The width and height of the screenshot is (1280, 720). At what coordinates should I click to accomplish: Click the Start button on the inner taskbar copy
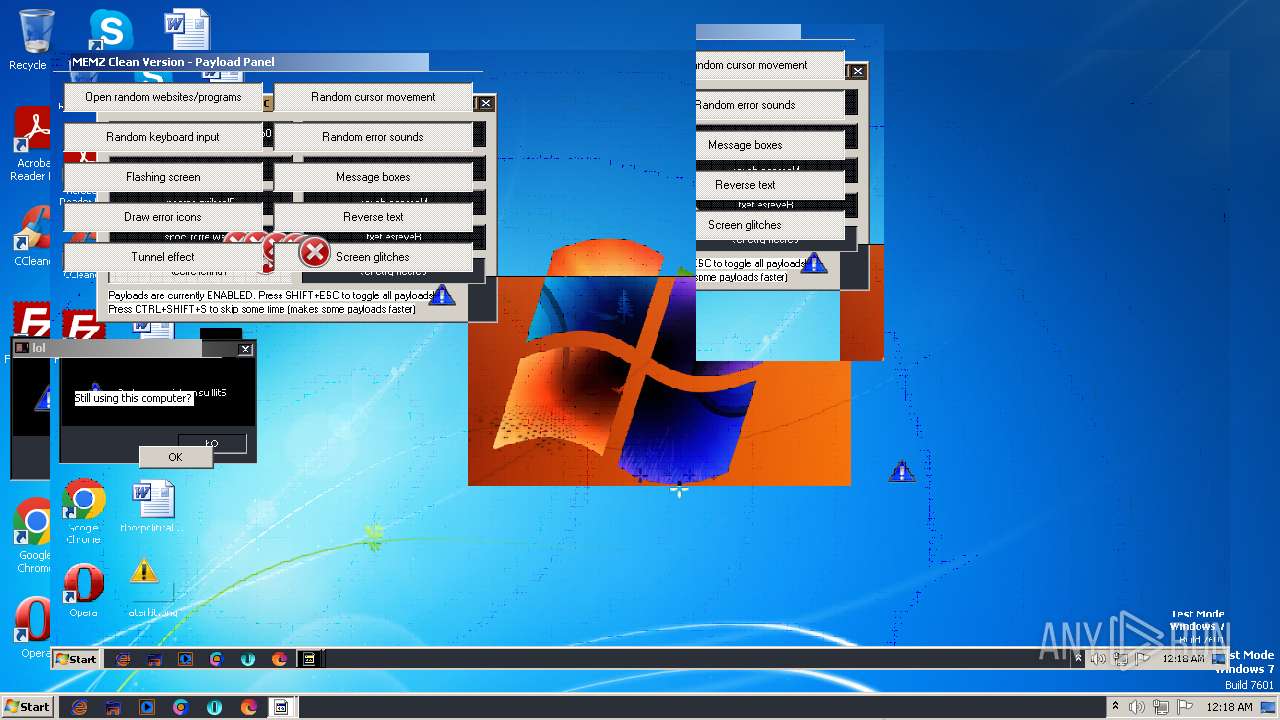coord(76,659)
